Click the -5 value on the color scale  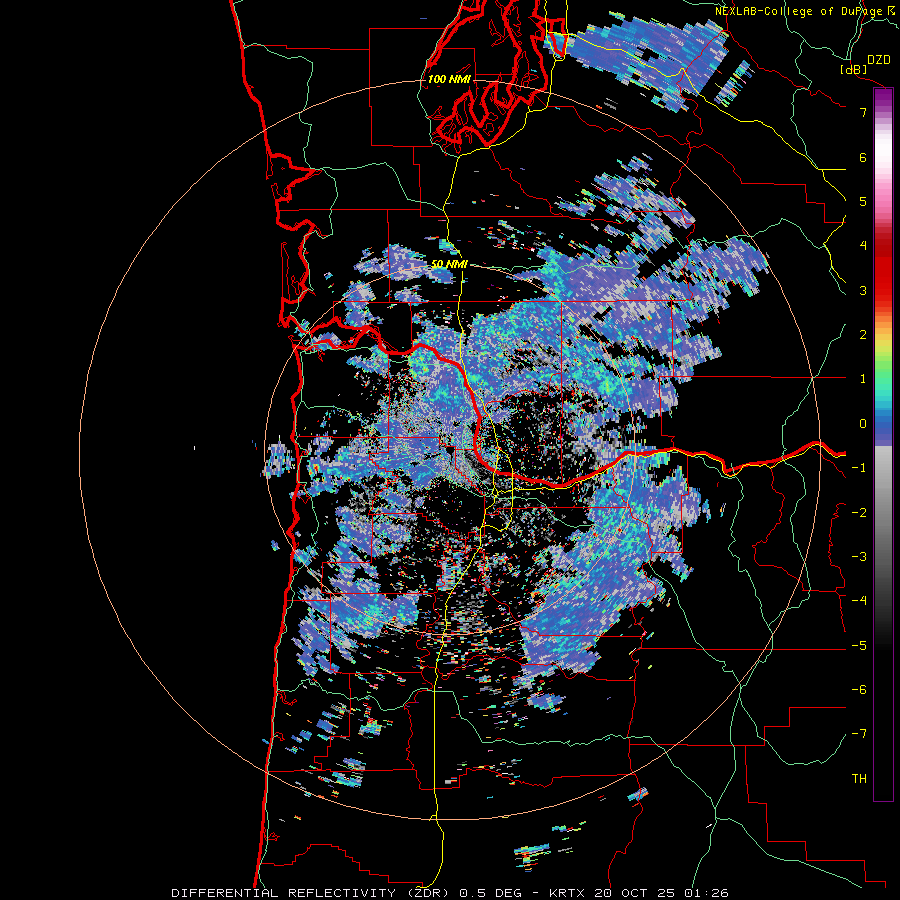859,646
